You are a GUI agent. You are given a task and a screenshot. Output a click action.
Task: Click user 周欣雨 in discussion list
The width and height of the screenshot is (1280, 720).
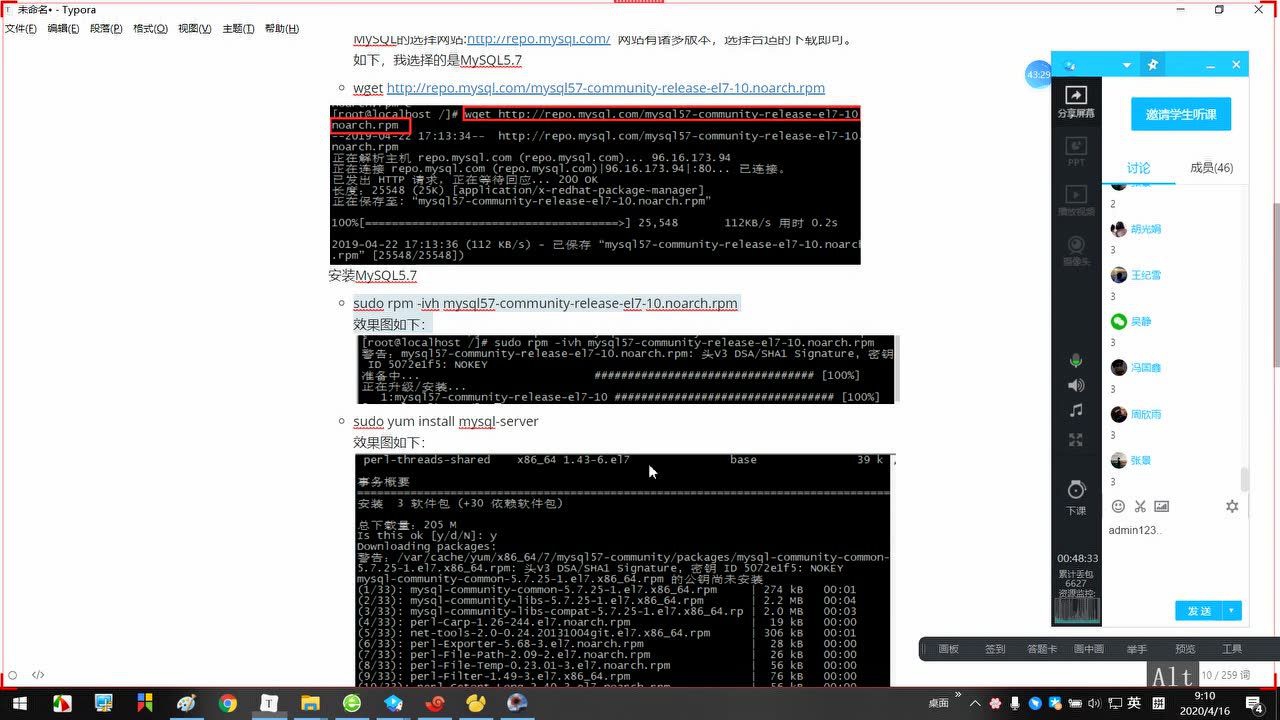tap(1145, 414)
